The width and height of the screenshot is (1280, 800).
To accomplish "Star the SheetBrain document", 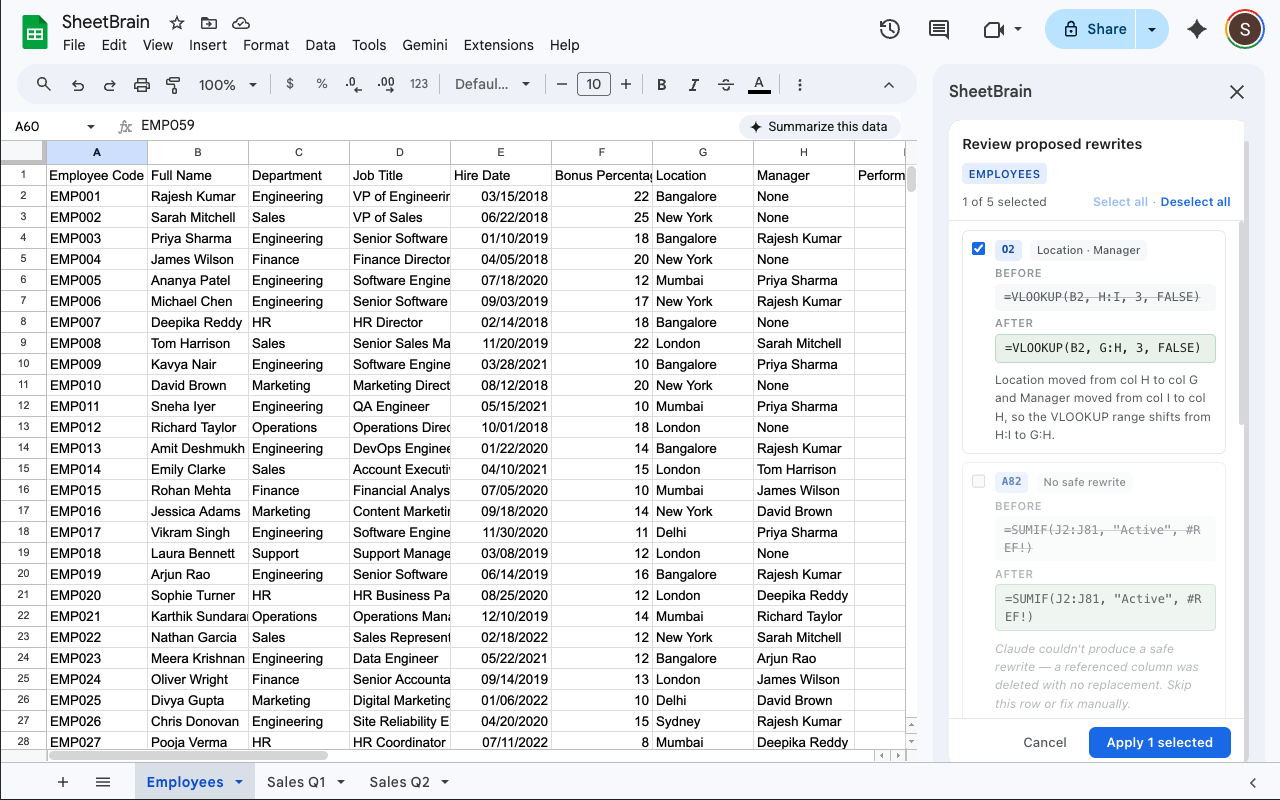I will (177, 22).
